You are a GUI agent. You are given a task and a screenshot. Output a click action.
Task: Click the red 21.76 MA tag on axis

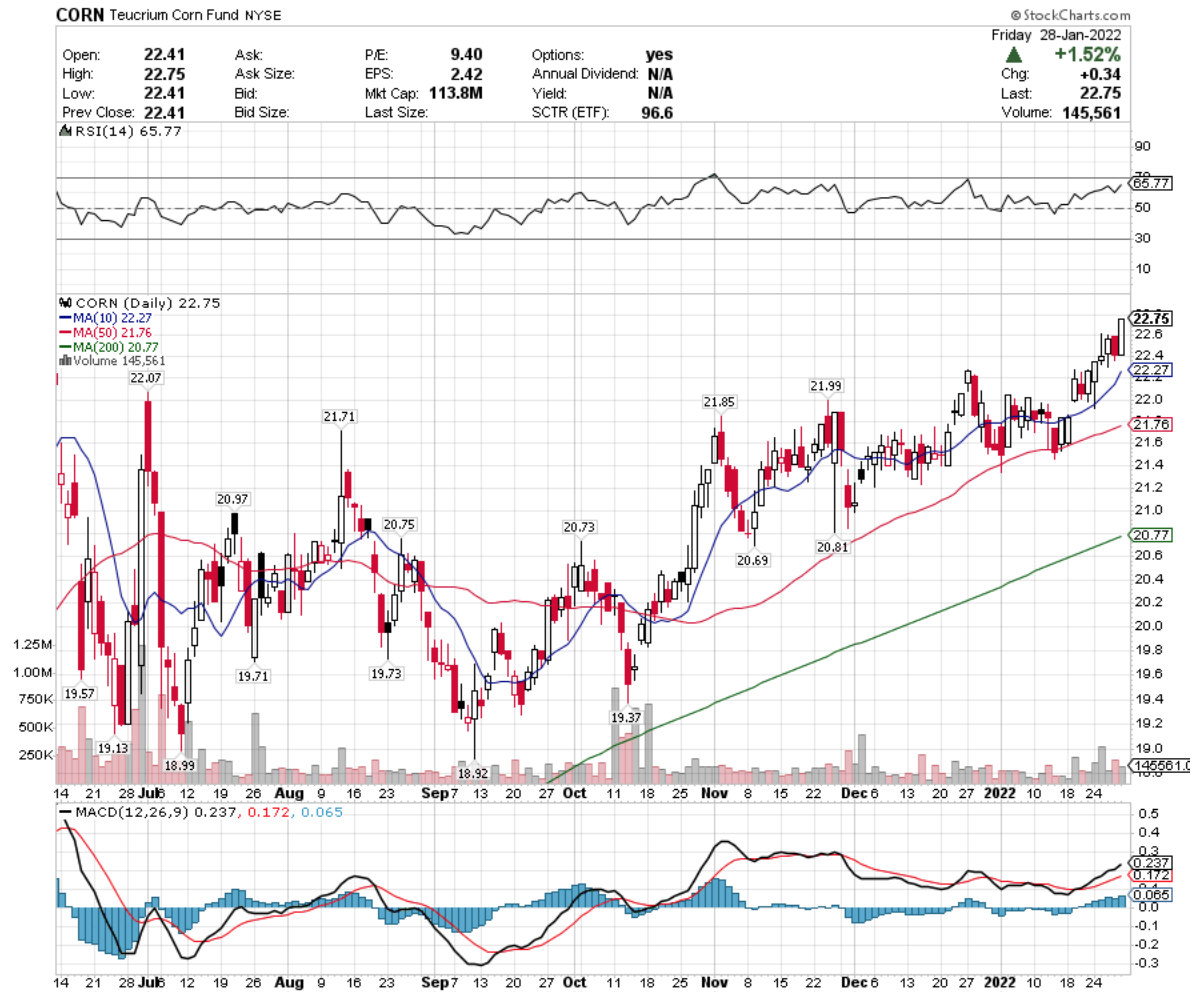coord(1151,424)
